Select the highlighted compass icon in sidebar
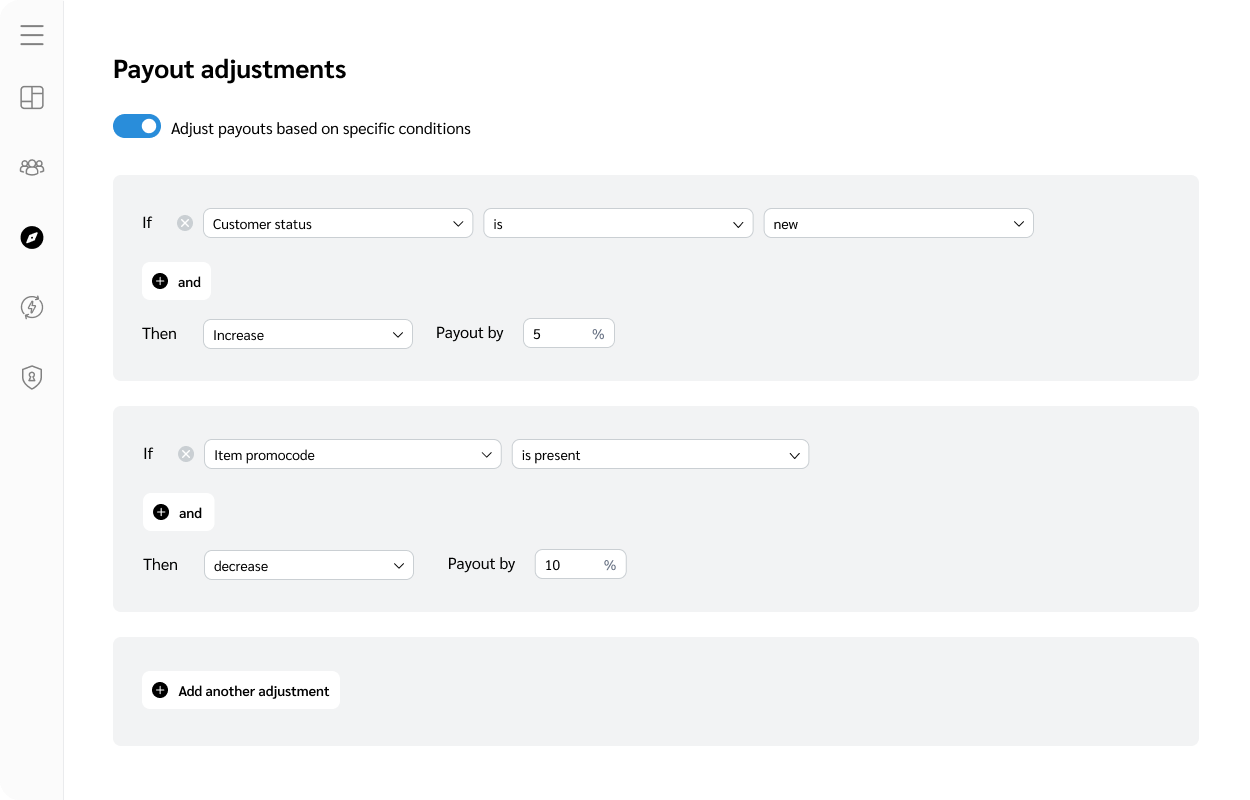The height and width of the screenshot is (800, 1250). coord(31,237)
